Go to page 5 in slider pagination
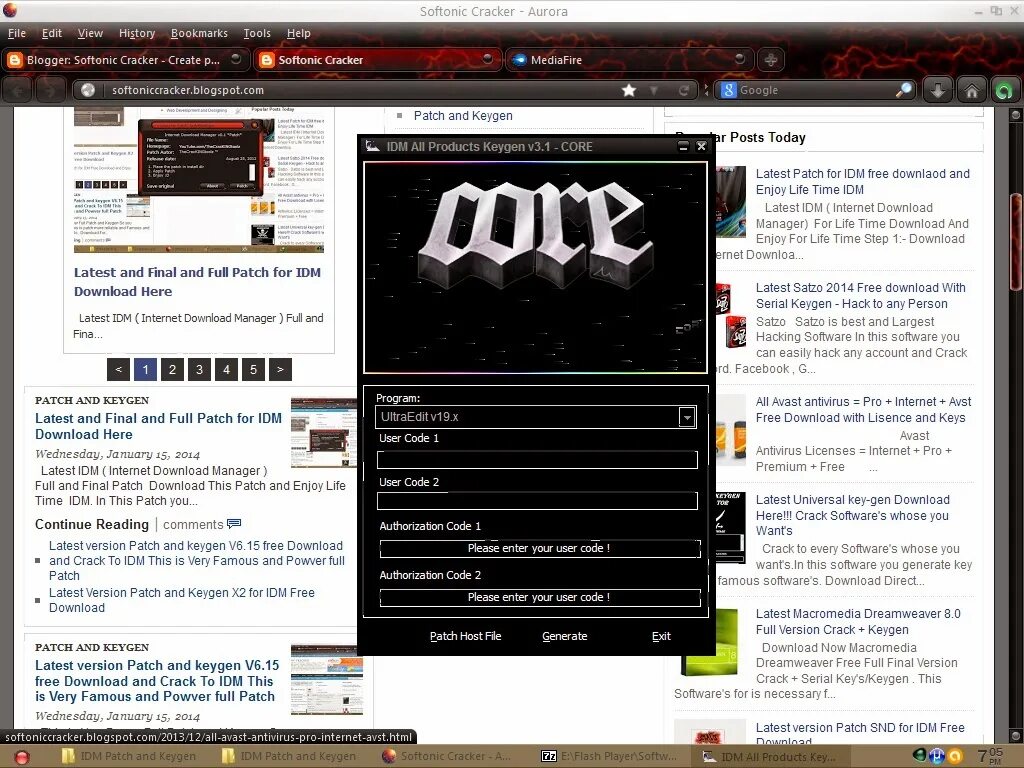The width and height of the screenshot is (1024, 768). click(x=253, y=370)
